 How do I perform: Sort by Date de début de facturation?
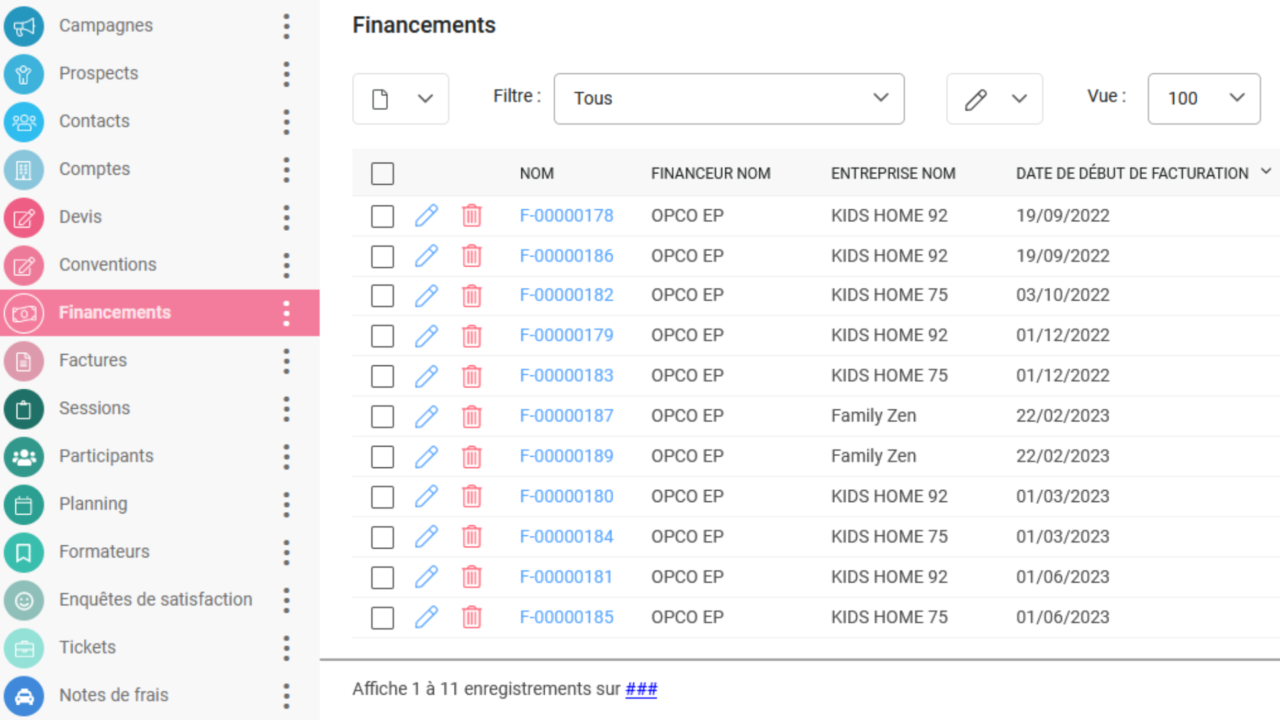[x=1132, y=173]
